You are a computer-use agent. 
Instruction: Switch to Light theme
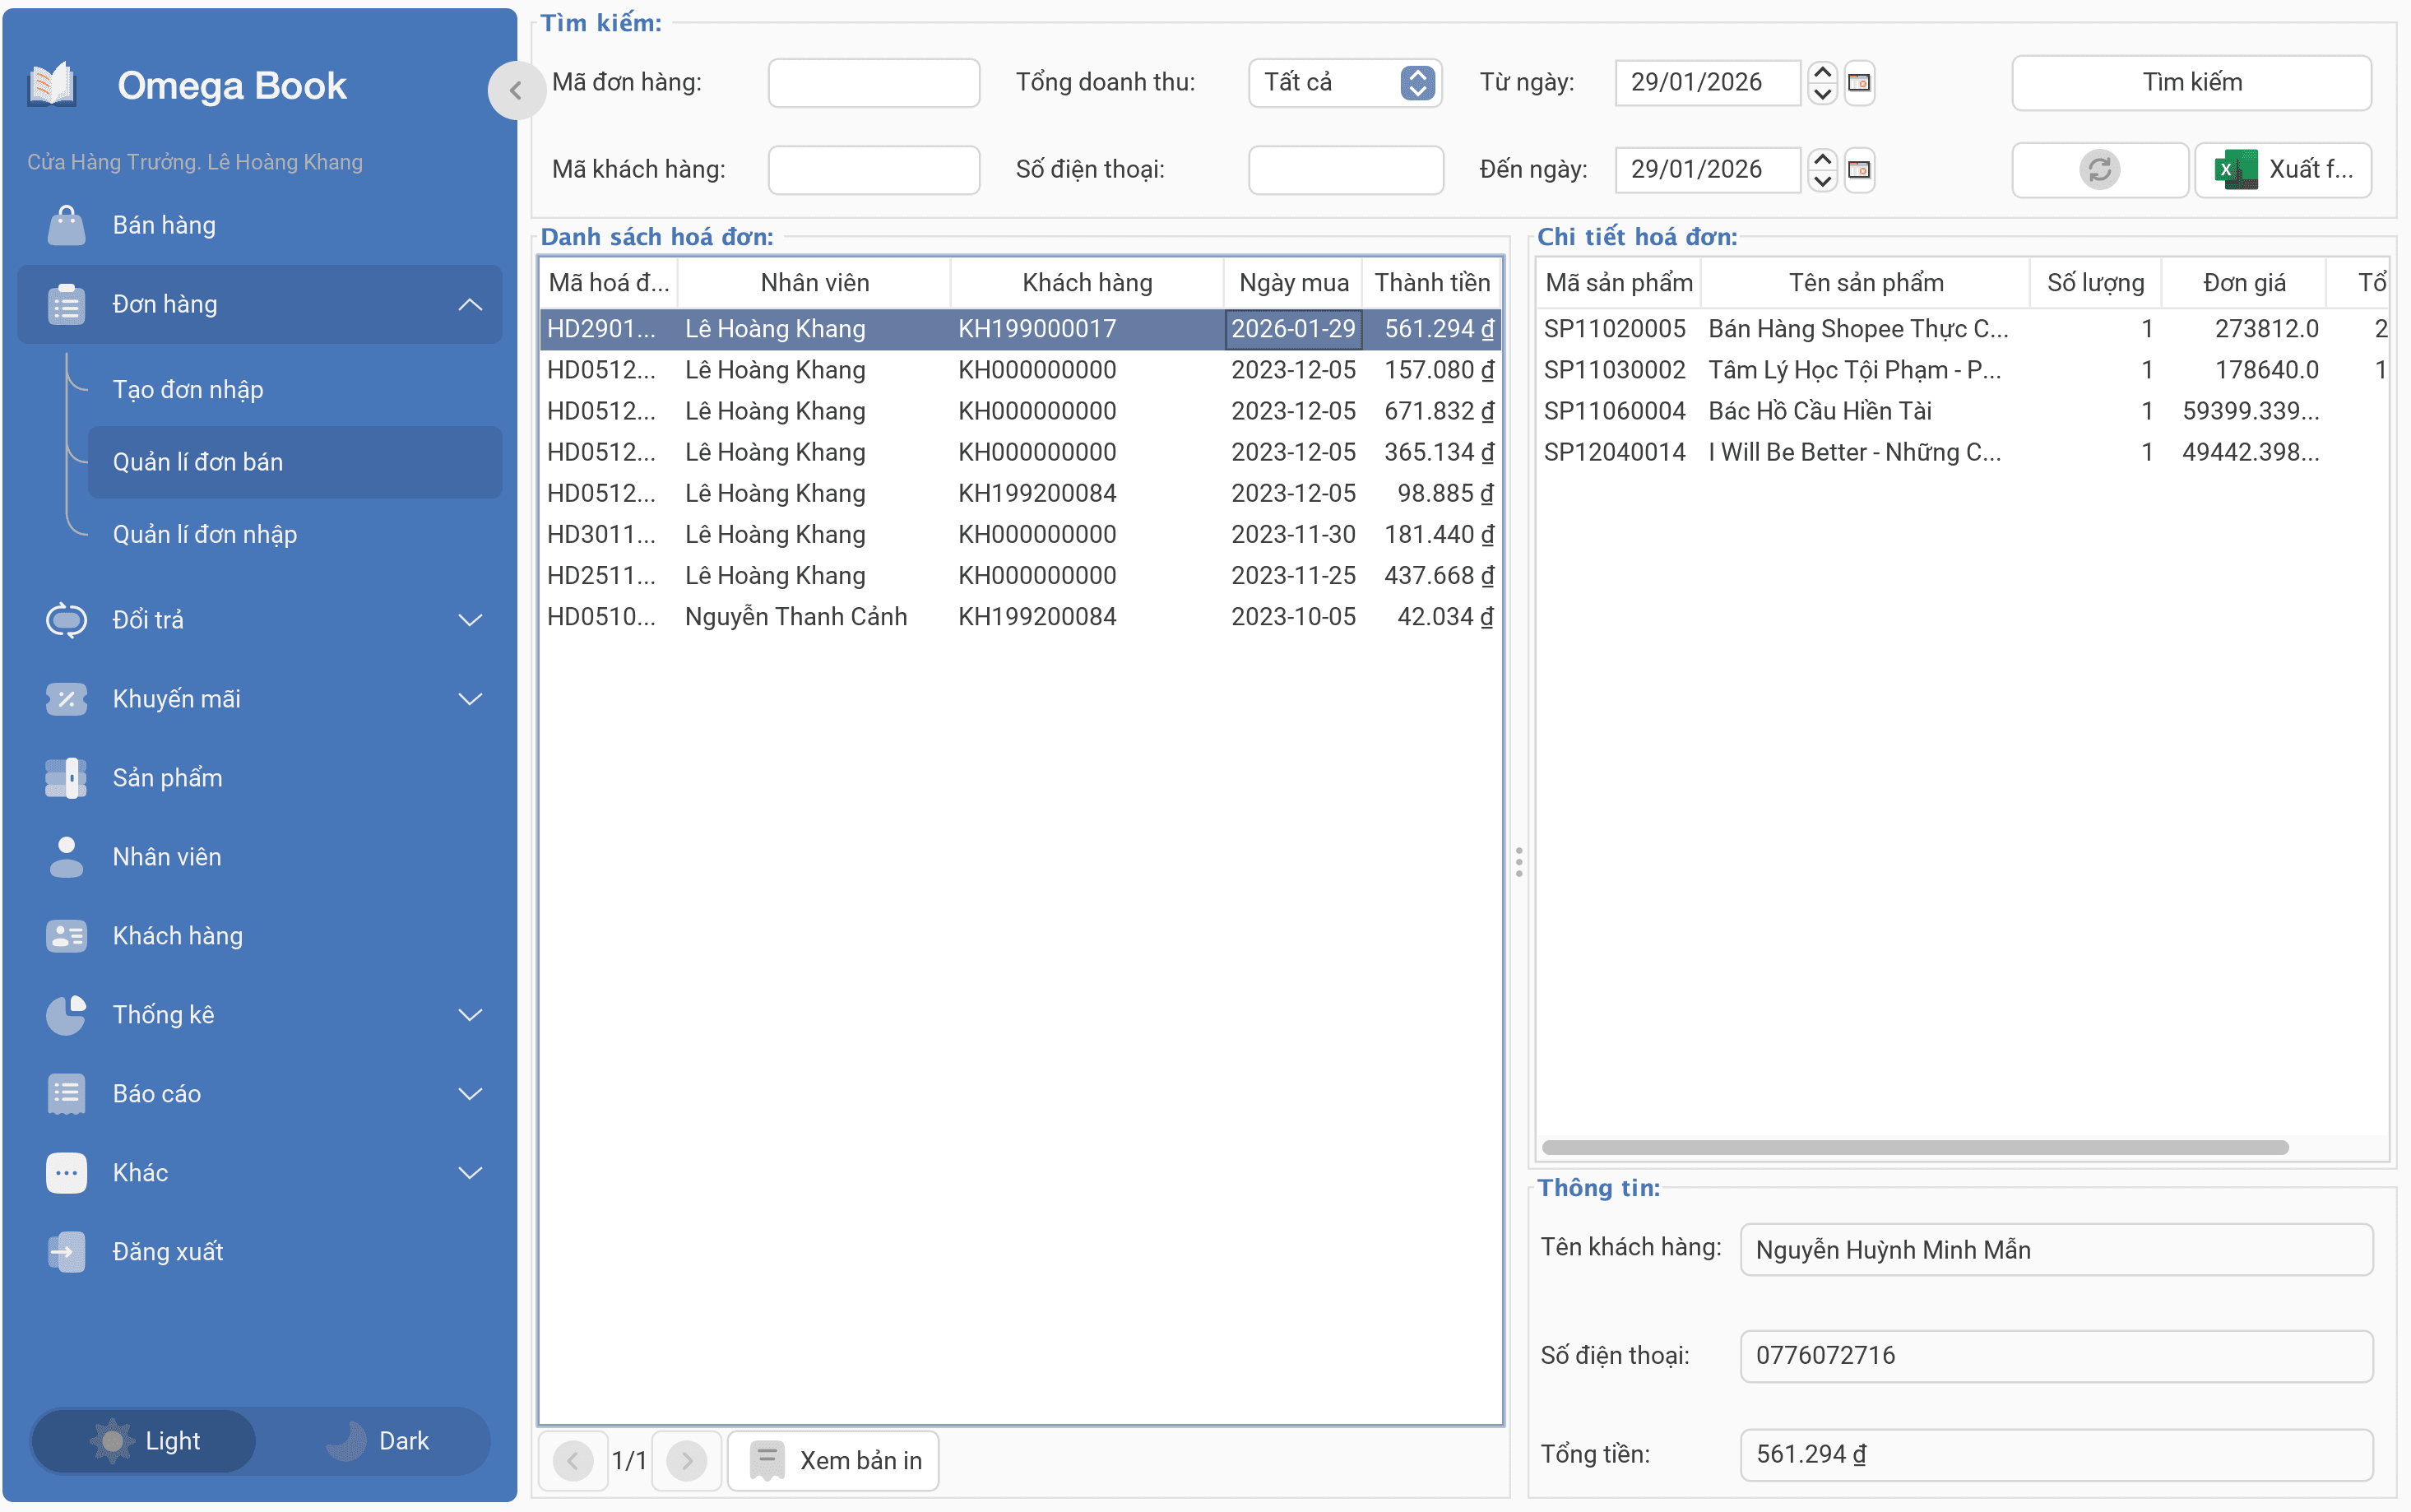point(143,1441)
